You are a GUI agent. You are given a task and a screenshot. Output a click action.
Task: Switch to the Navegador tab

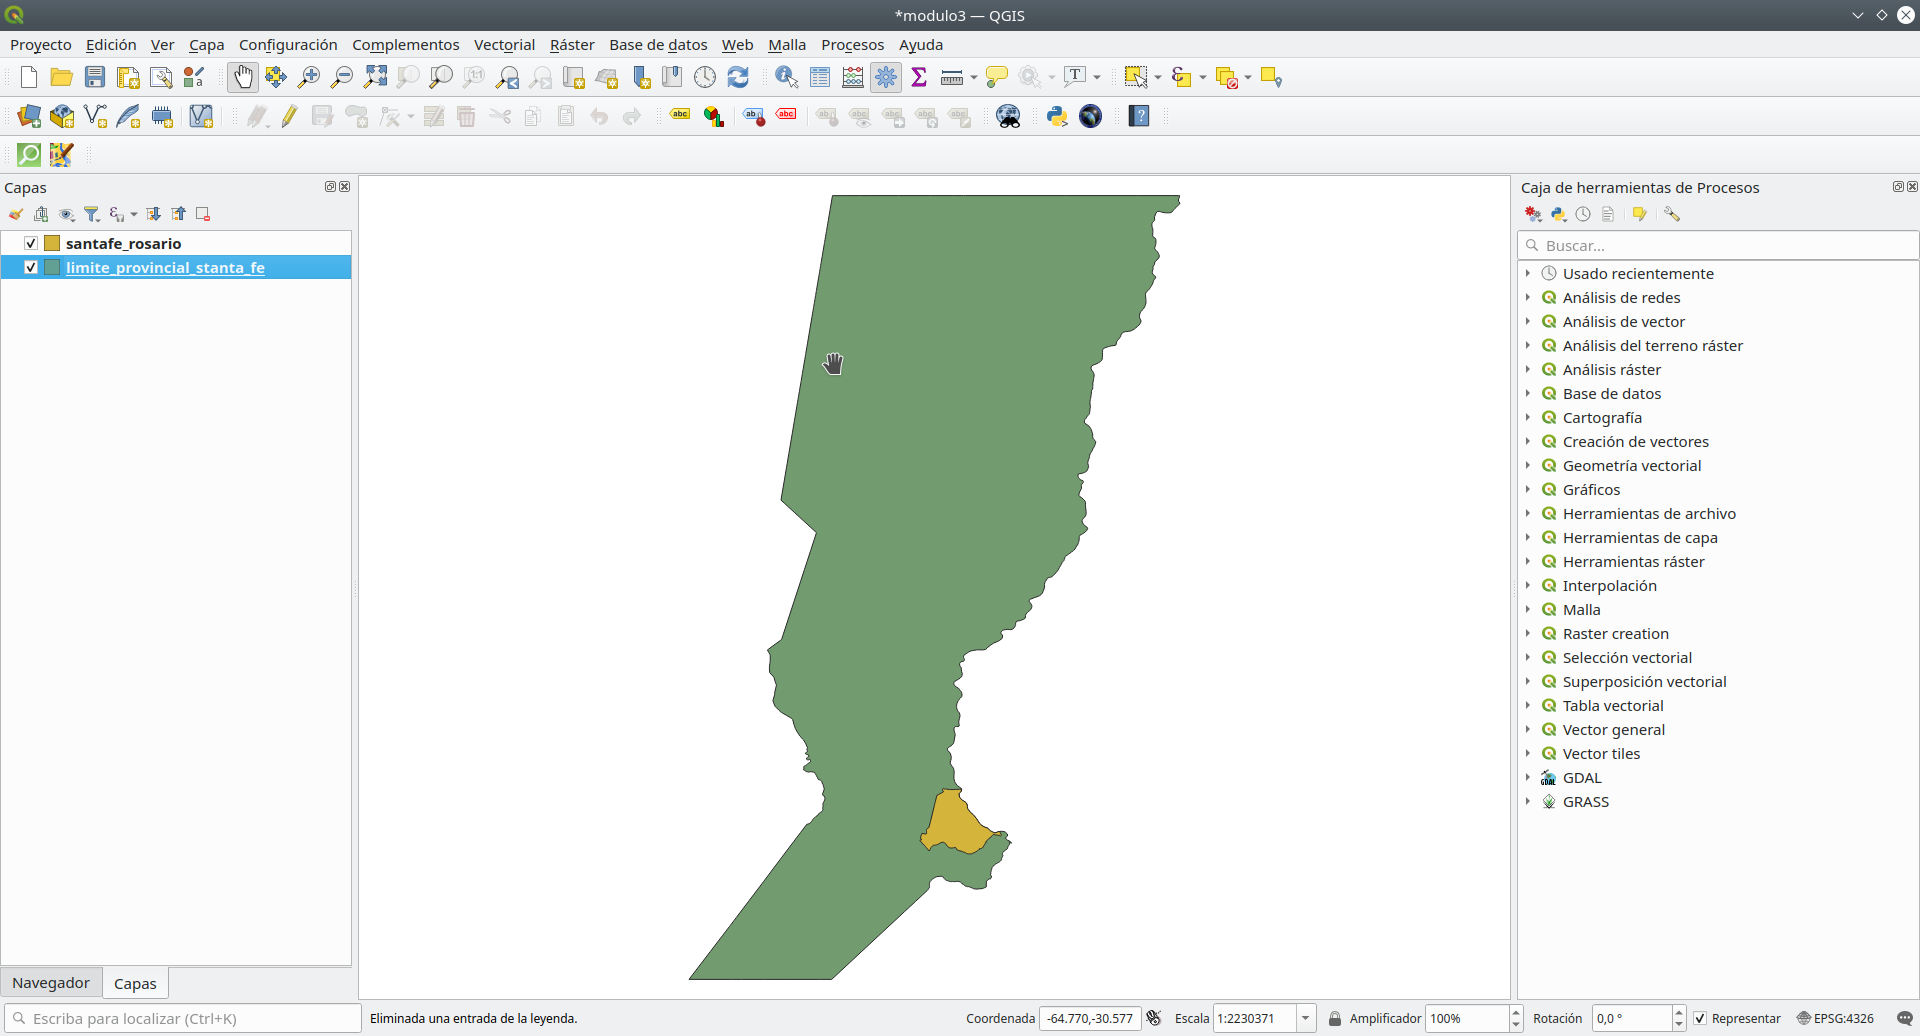(51, 983)
